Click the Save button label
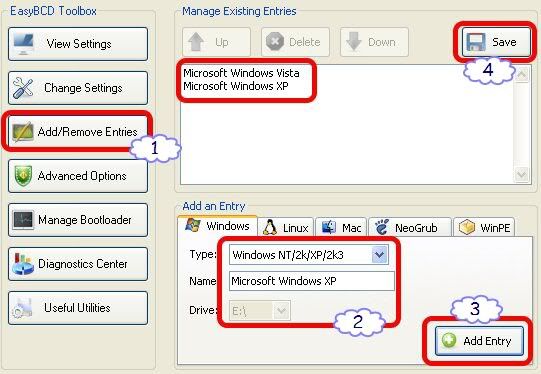Image resolution: width=541 pixels, height=374 pixels. [504, 42]
